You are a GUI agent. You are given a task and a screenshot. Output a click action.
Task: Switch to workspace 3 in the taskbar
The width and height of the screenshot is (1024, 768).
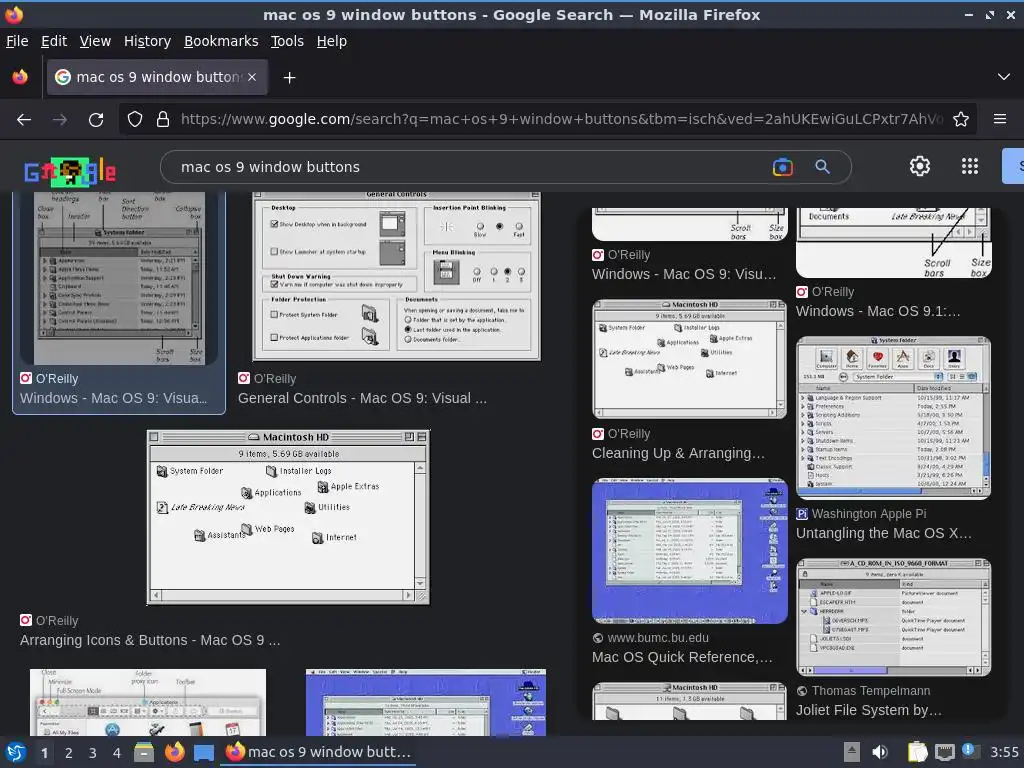click(x=93, y=753)
